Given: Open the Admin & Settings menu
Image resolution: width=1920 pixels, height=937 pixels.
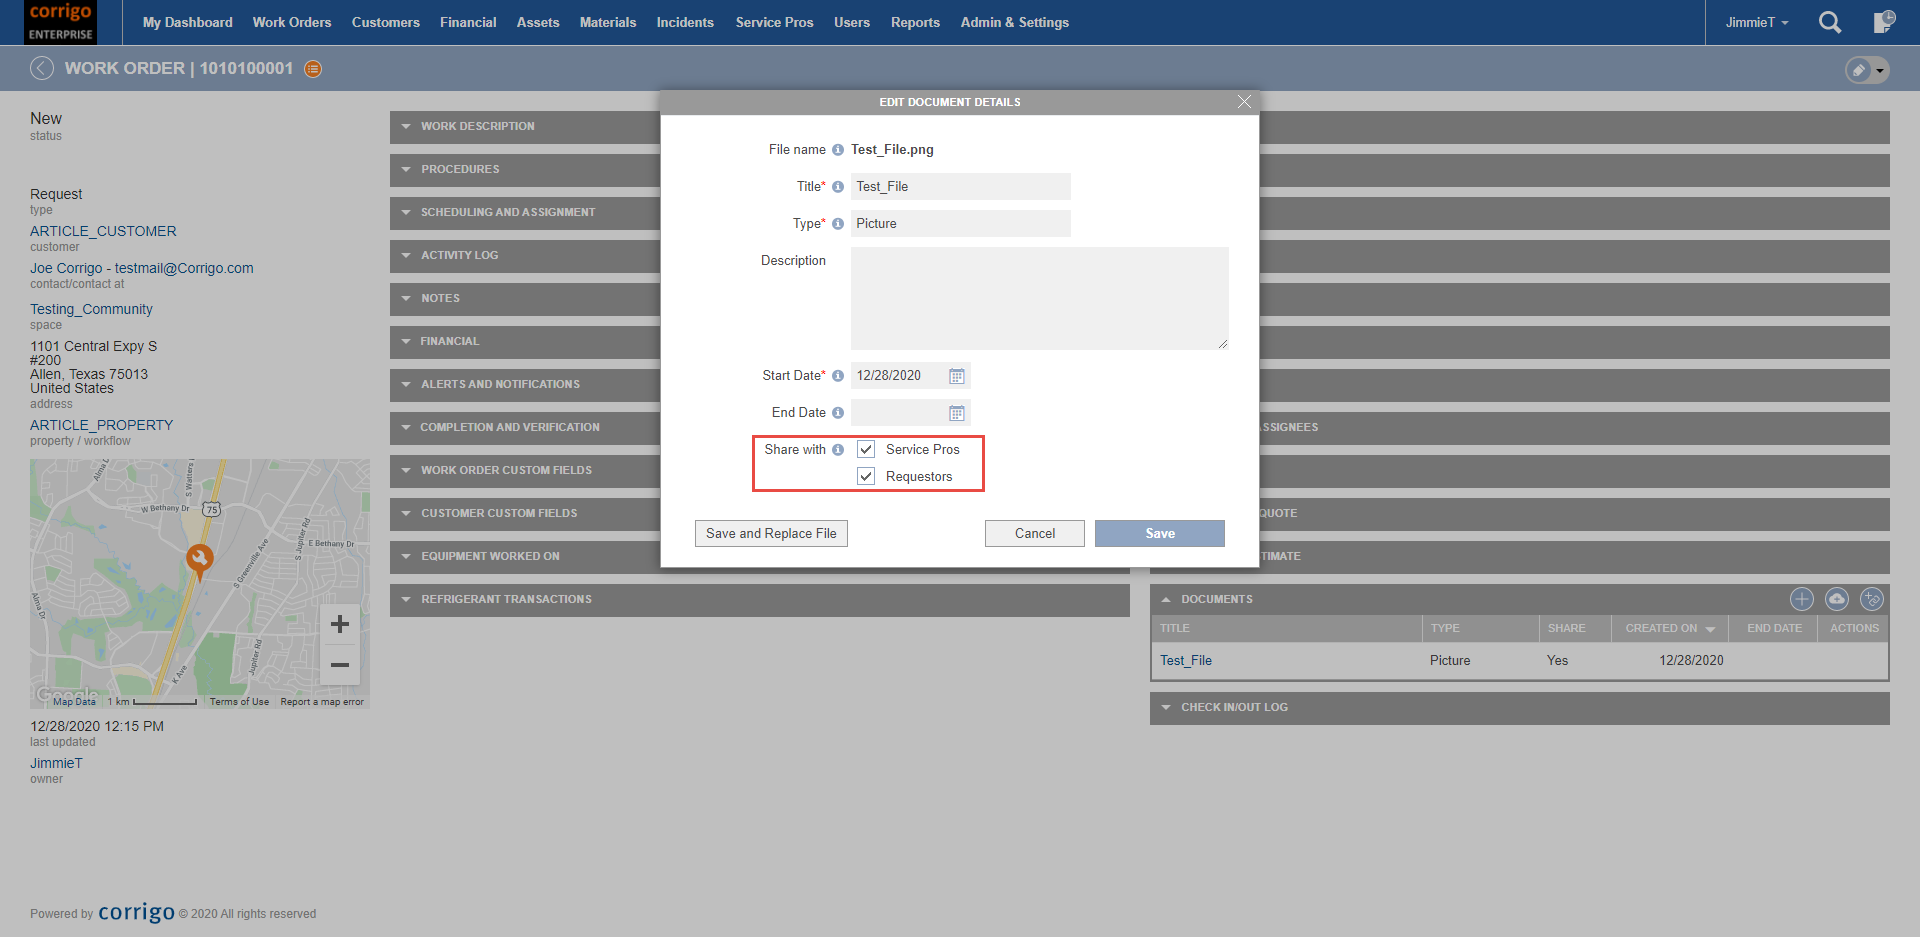Looking at the screenshot, I should pyautogui.click(x=1014, y=22).
